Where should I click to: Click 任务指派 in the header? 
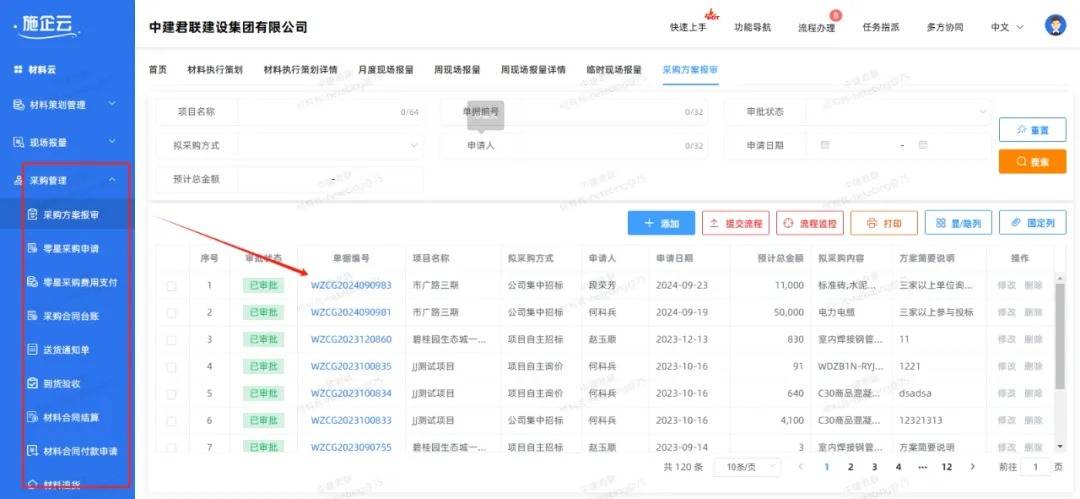coord(880,28)
